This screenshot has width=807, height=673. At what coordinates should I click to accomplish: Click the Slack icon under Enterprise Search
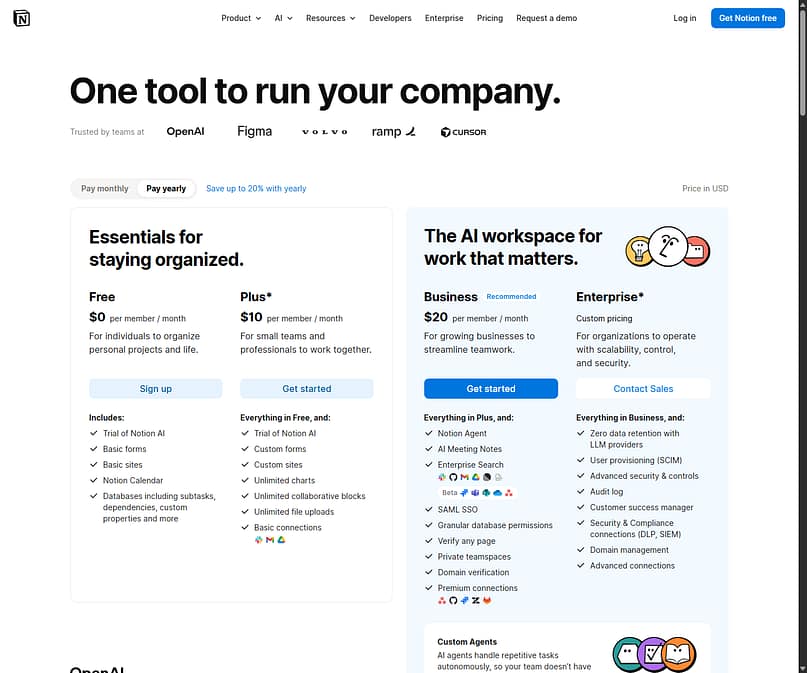pos(442,477)
